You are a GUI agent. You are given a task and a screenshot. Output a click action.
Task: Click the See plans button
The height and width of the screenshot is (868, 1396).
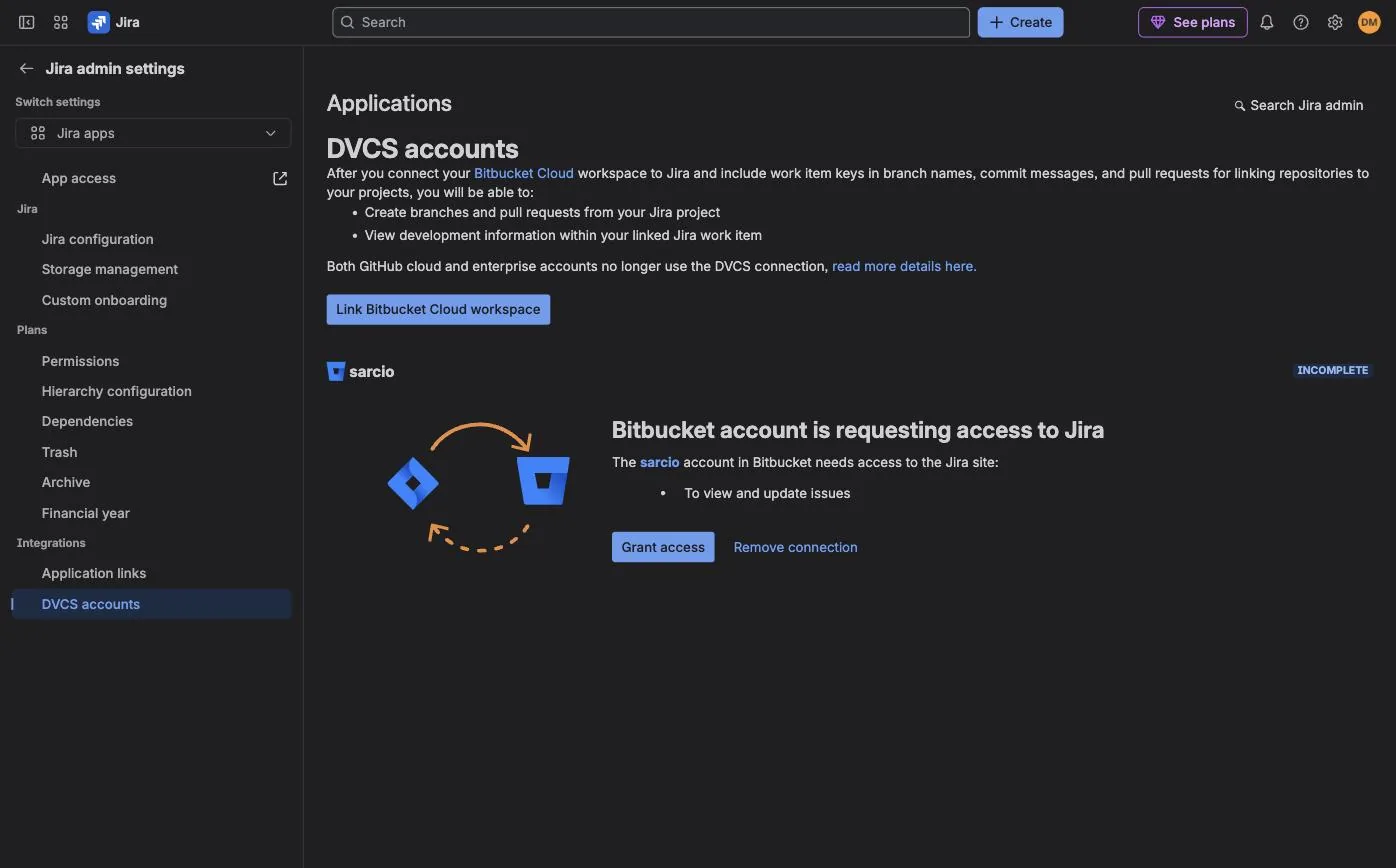click(x=1192, y=22)
